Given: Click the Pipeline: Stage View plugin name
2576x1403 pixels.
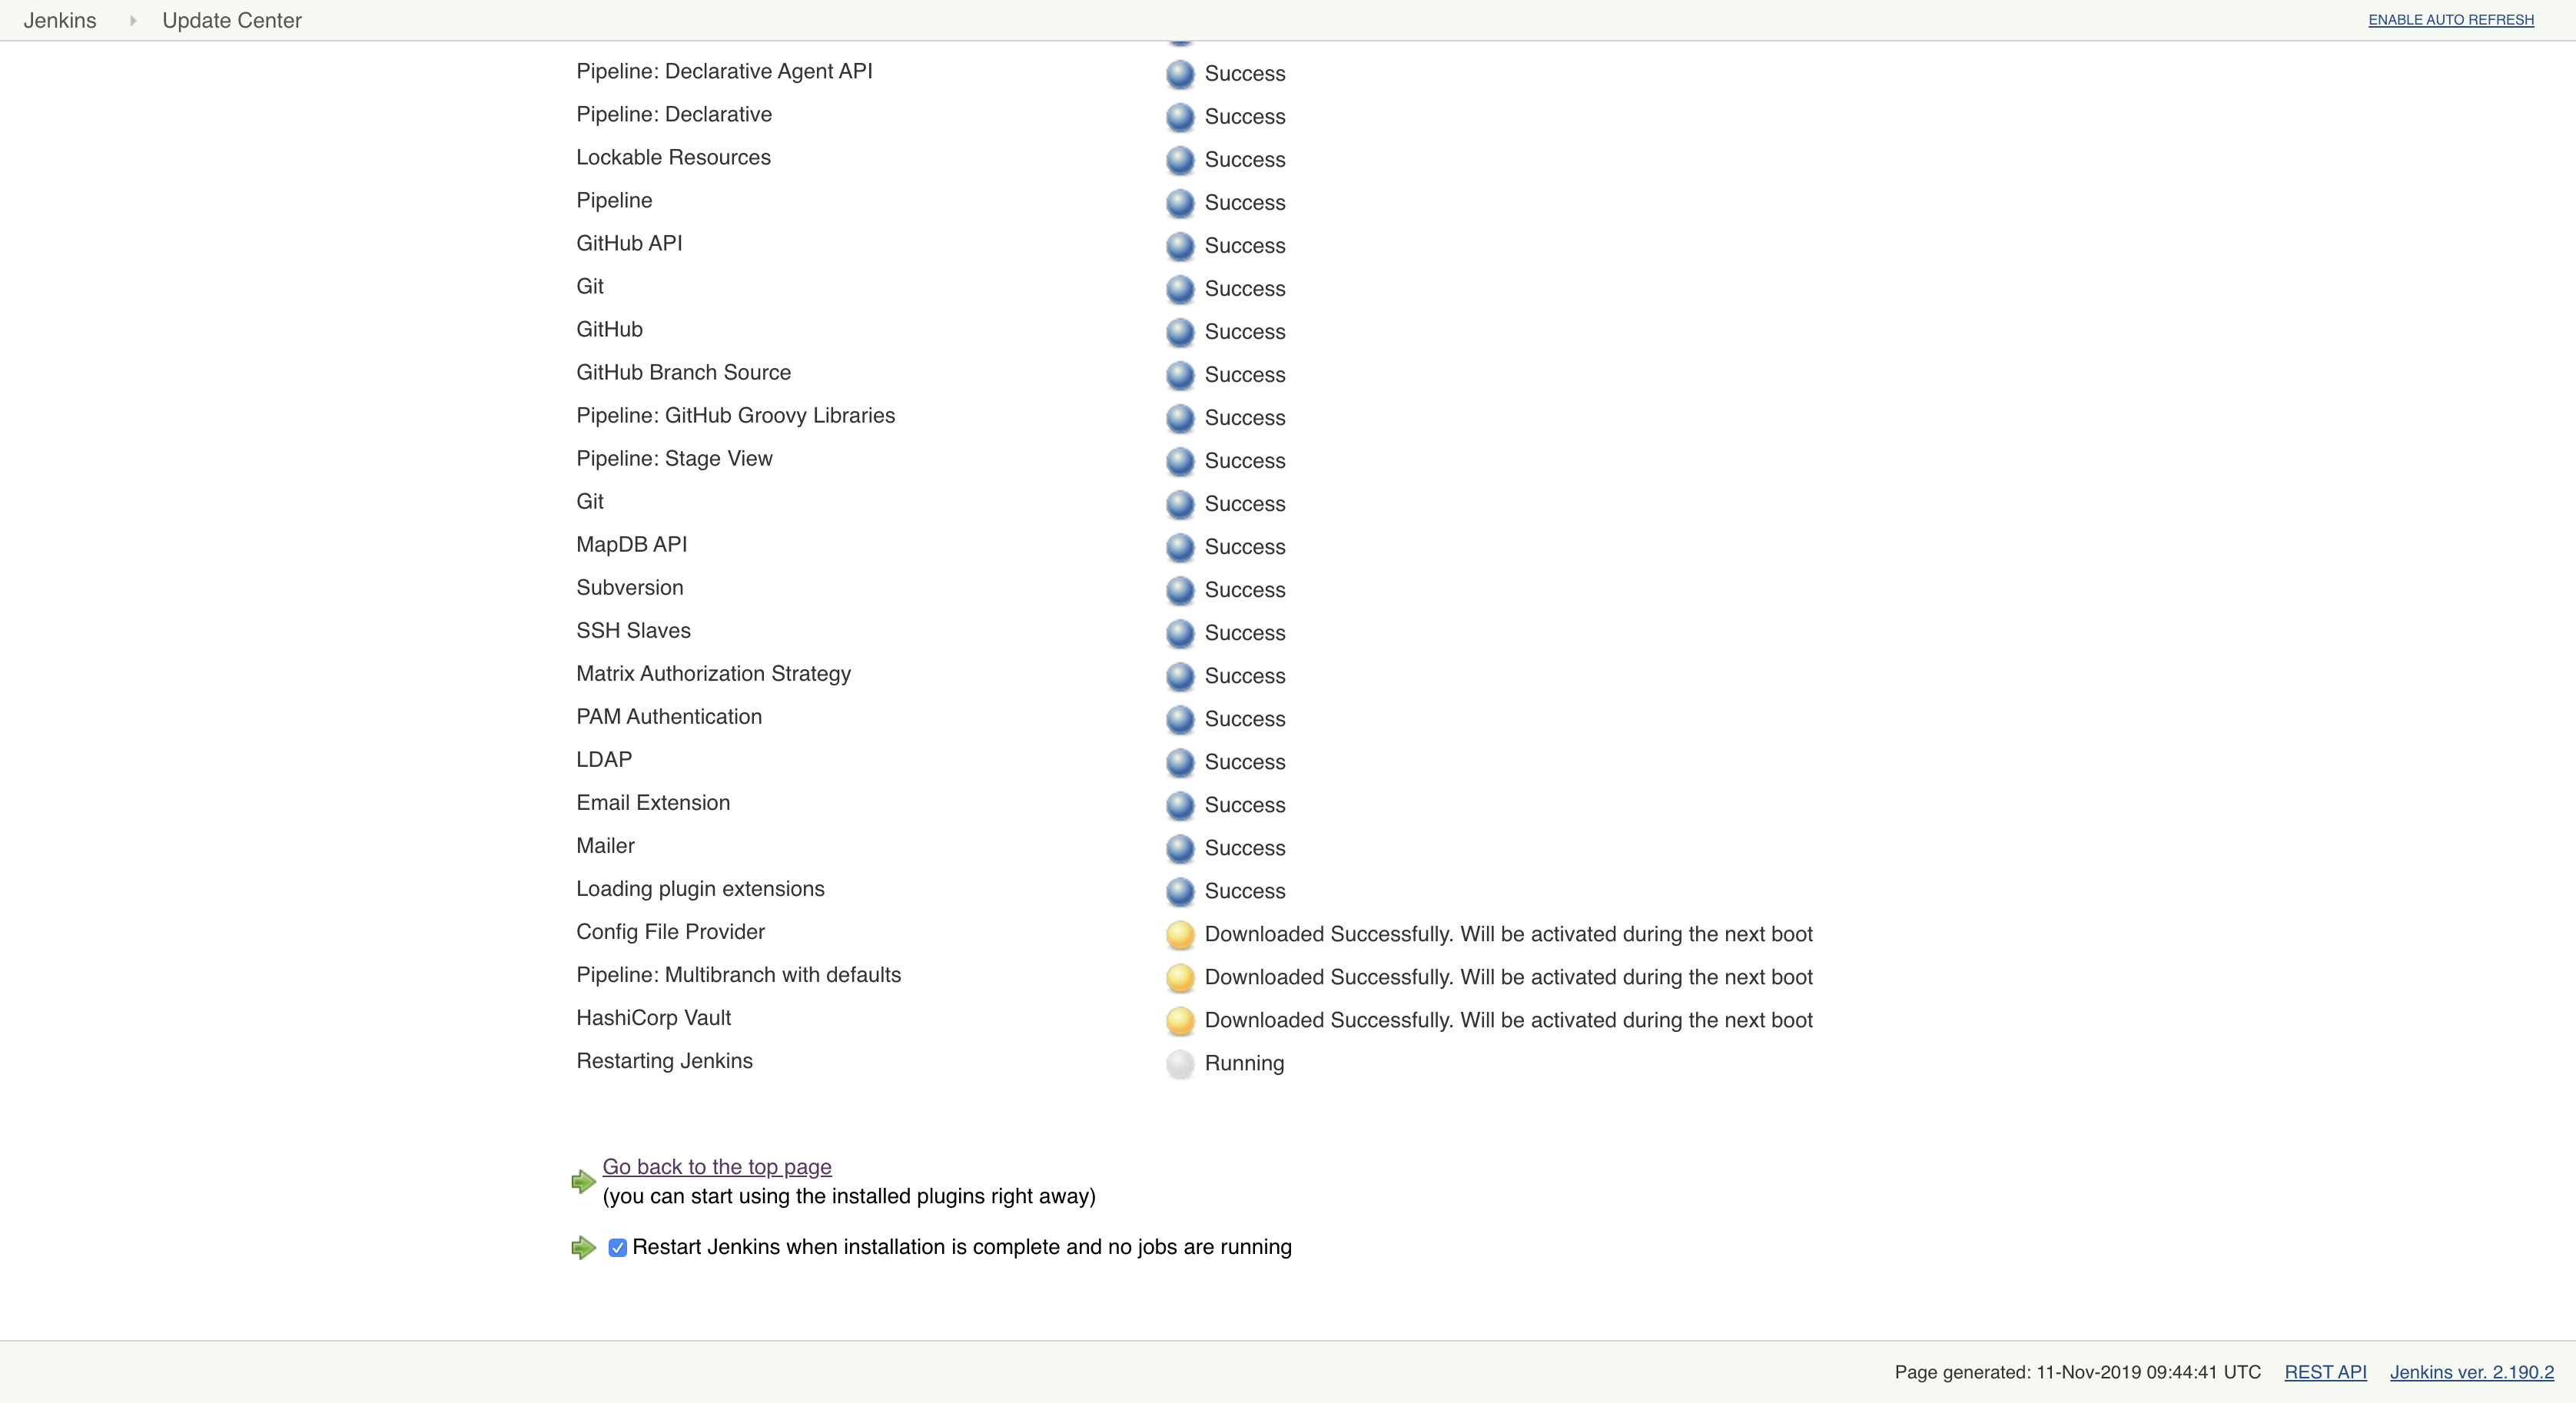Looking at the screenshot, I should pos(674,459).
